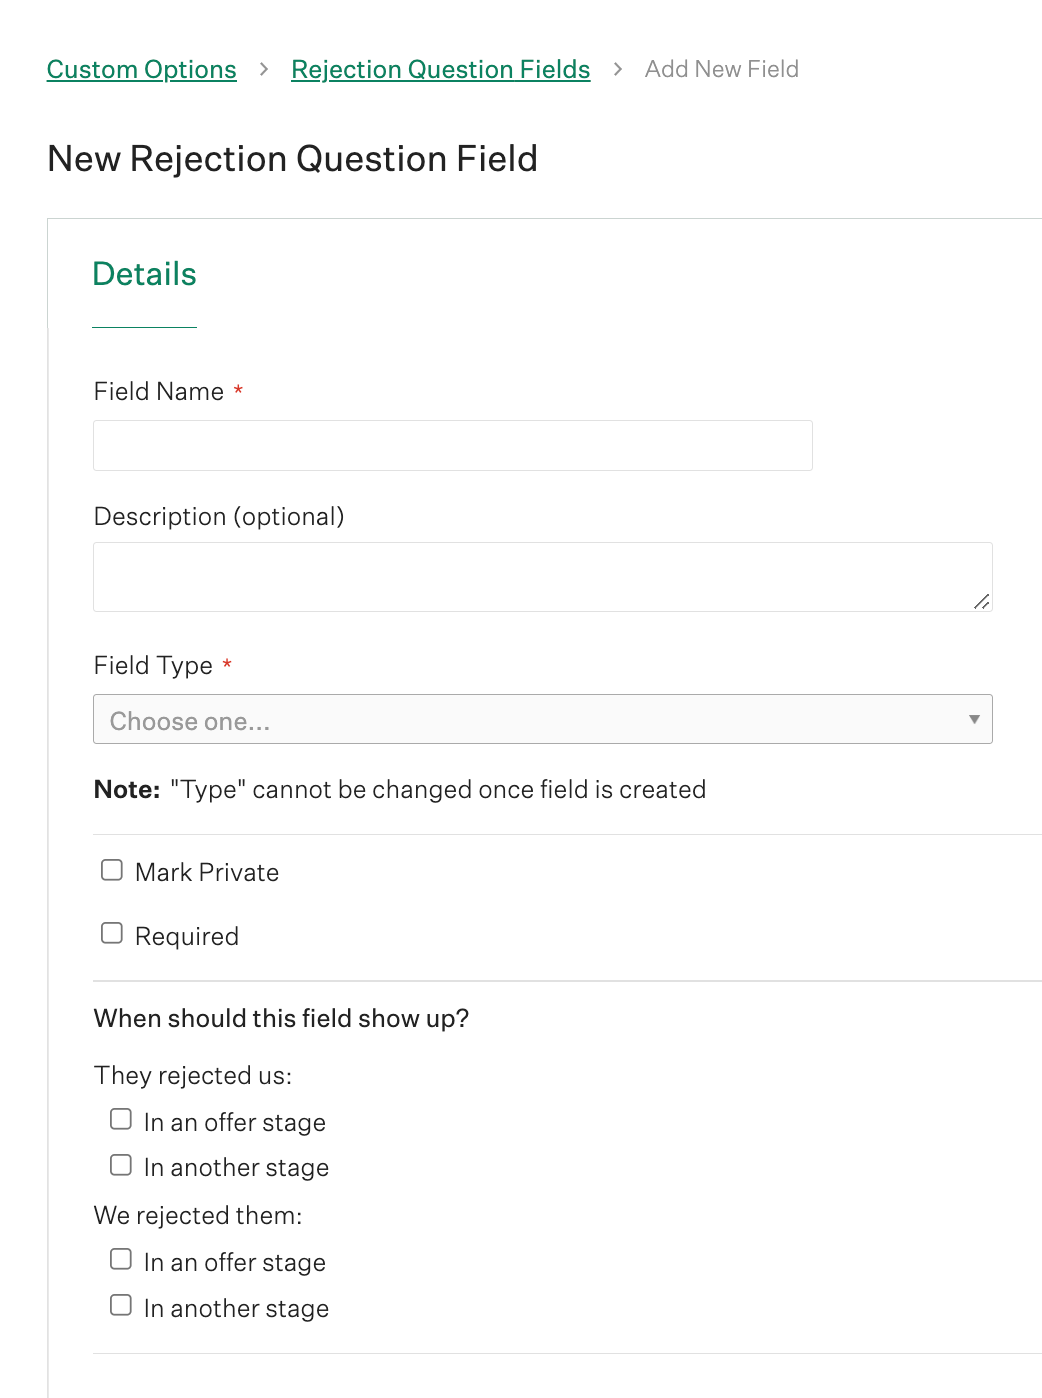
Task: Enable the Required checkbox
Action: tap(111, 932)
